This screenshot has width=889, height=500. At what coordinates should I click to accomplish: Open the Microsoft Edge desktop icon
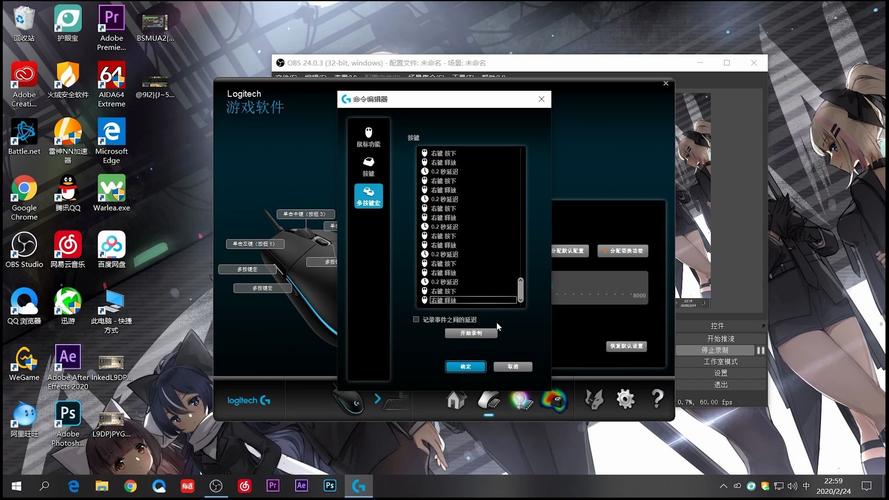pos(112,141)
